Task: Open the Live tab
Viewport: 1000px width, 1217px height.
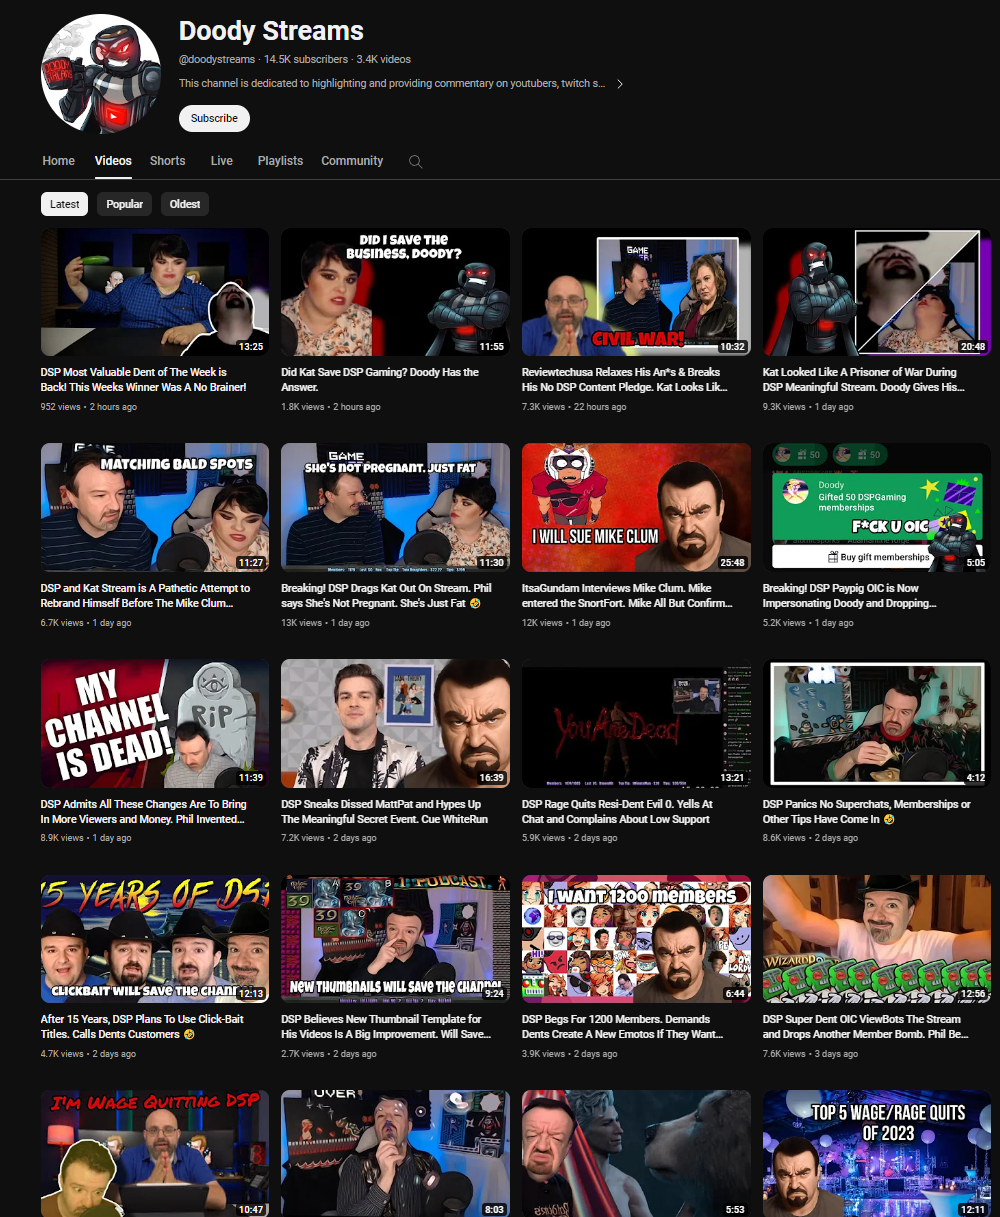Action: [x=222, y=161]
